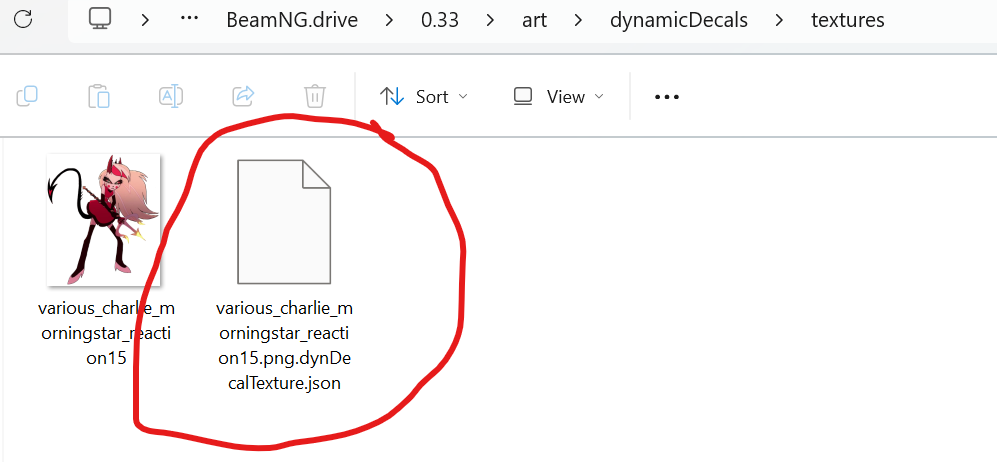
Task: Click the This PC monitor icon
Action: [x=100, y=19]
